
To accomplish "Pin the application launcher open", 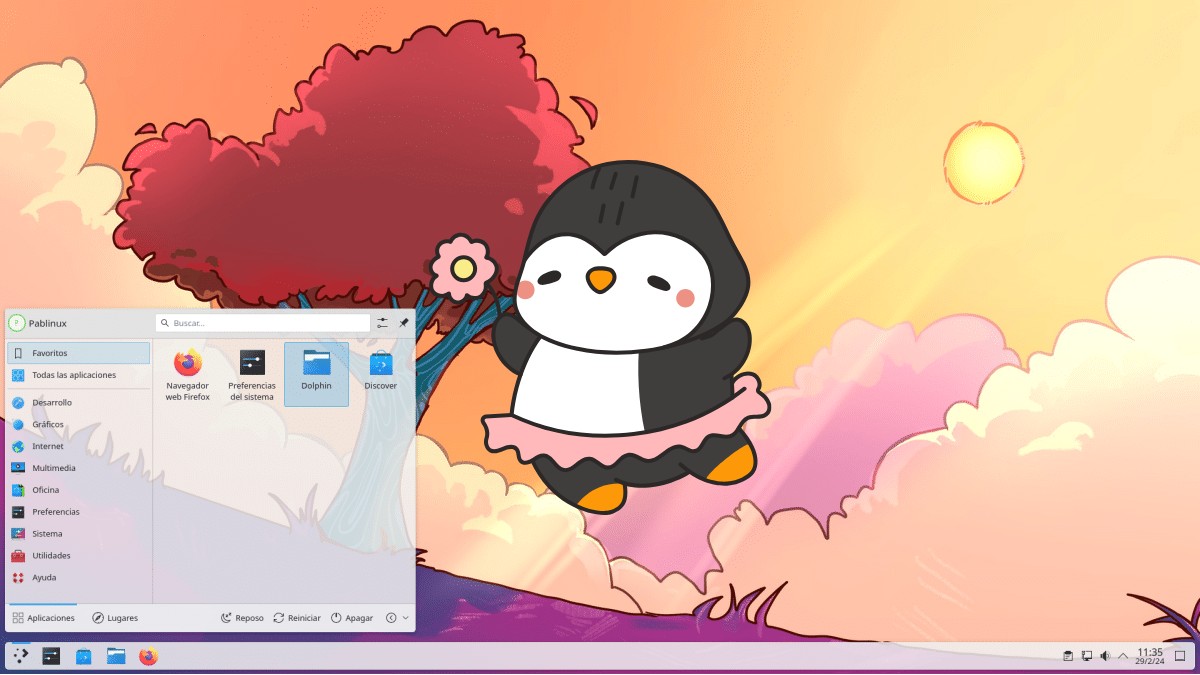I will click(x=403, y=323).
